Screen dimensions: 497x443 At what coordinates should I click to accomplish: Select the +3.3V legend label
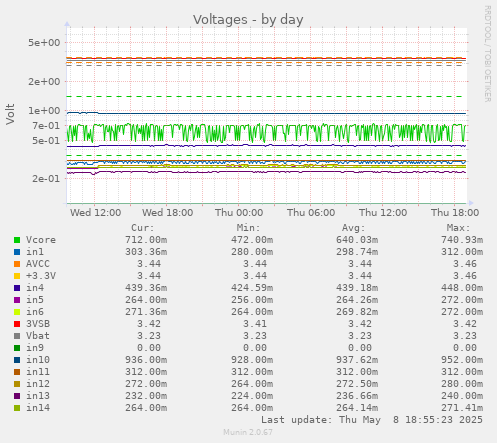pos(41,276)
